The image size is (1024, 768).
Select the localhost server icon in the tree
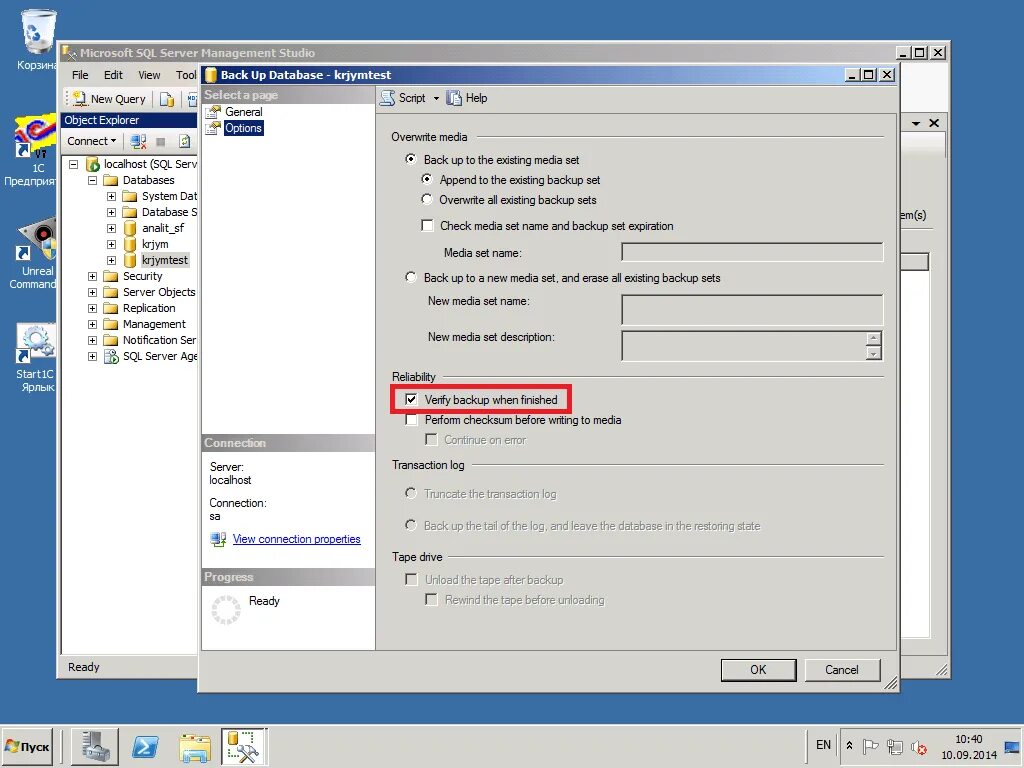pyautogui.click(x=93, y=164)
